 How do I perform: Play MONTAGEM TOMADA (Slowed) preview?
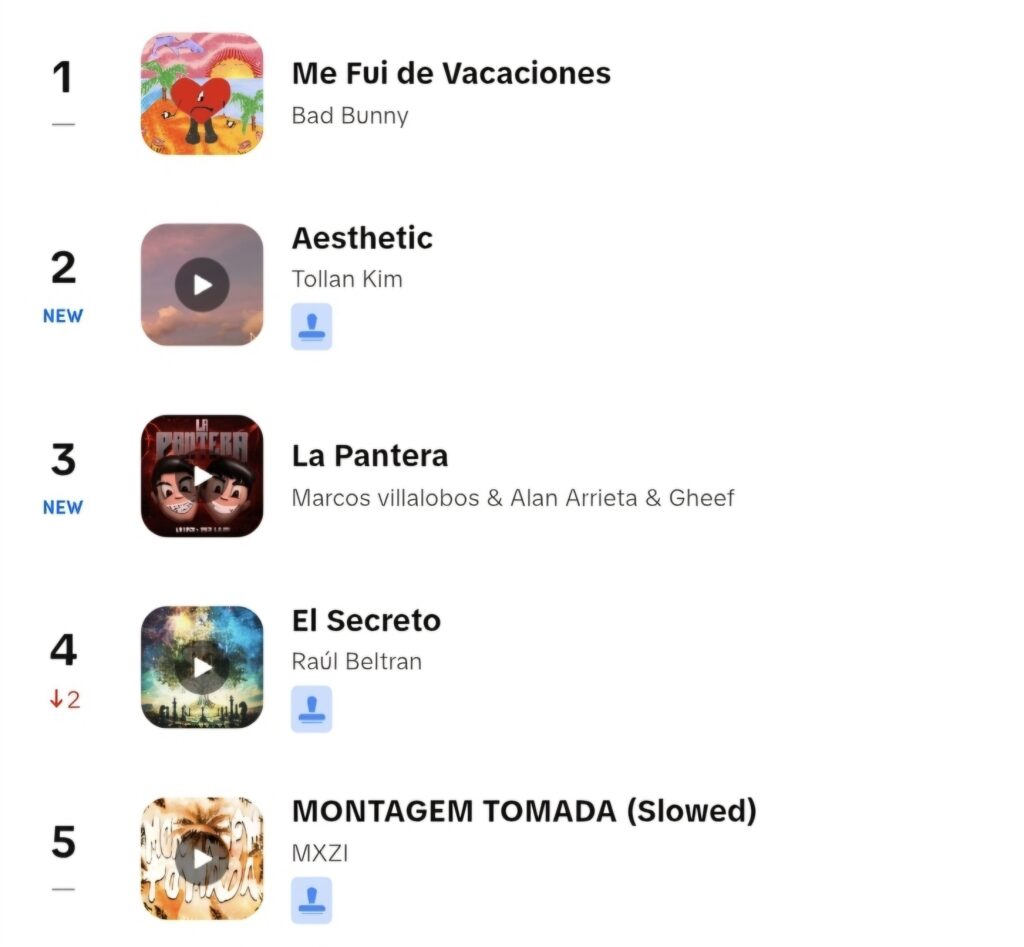coord(202,859)
